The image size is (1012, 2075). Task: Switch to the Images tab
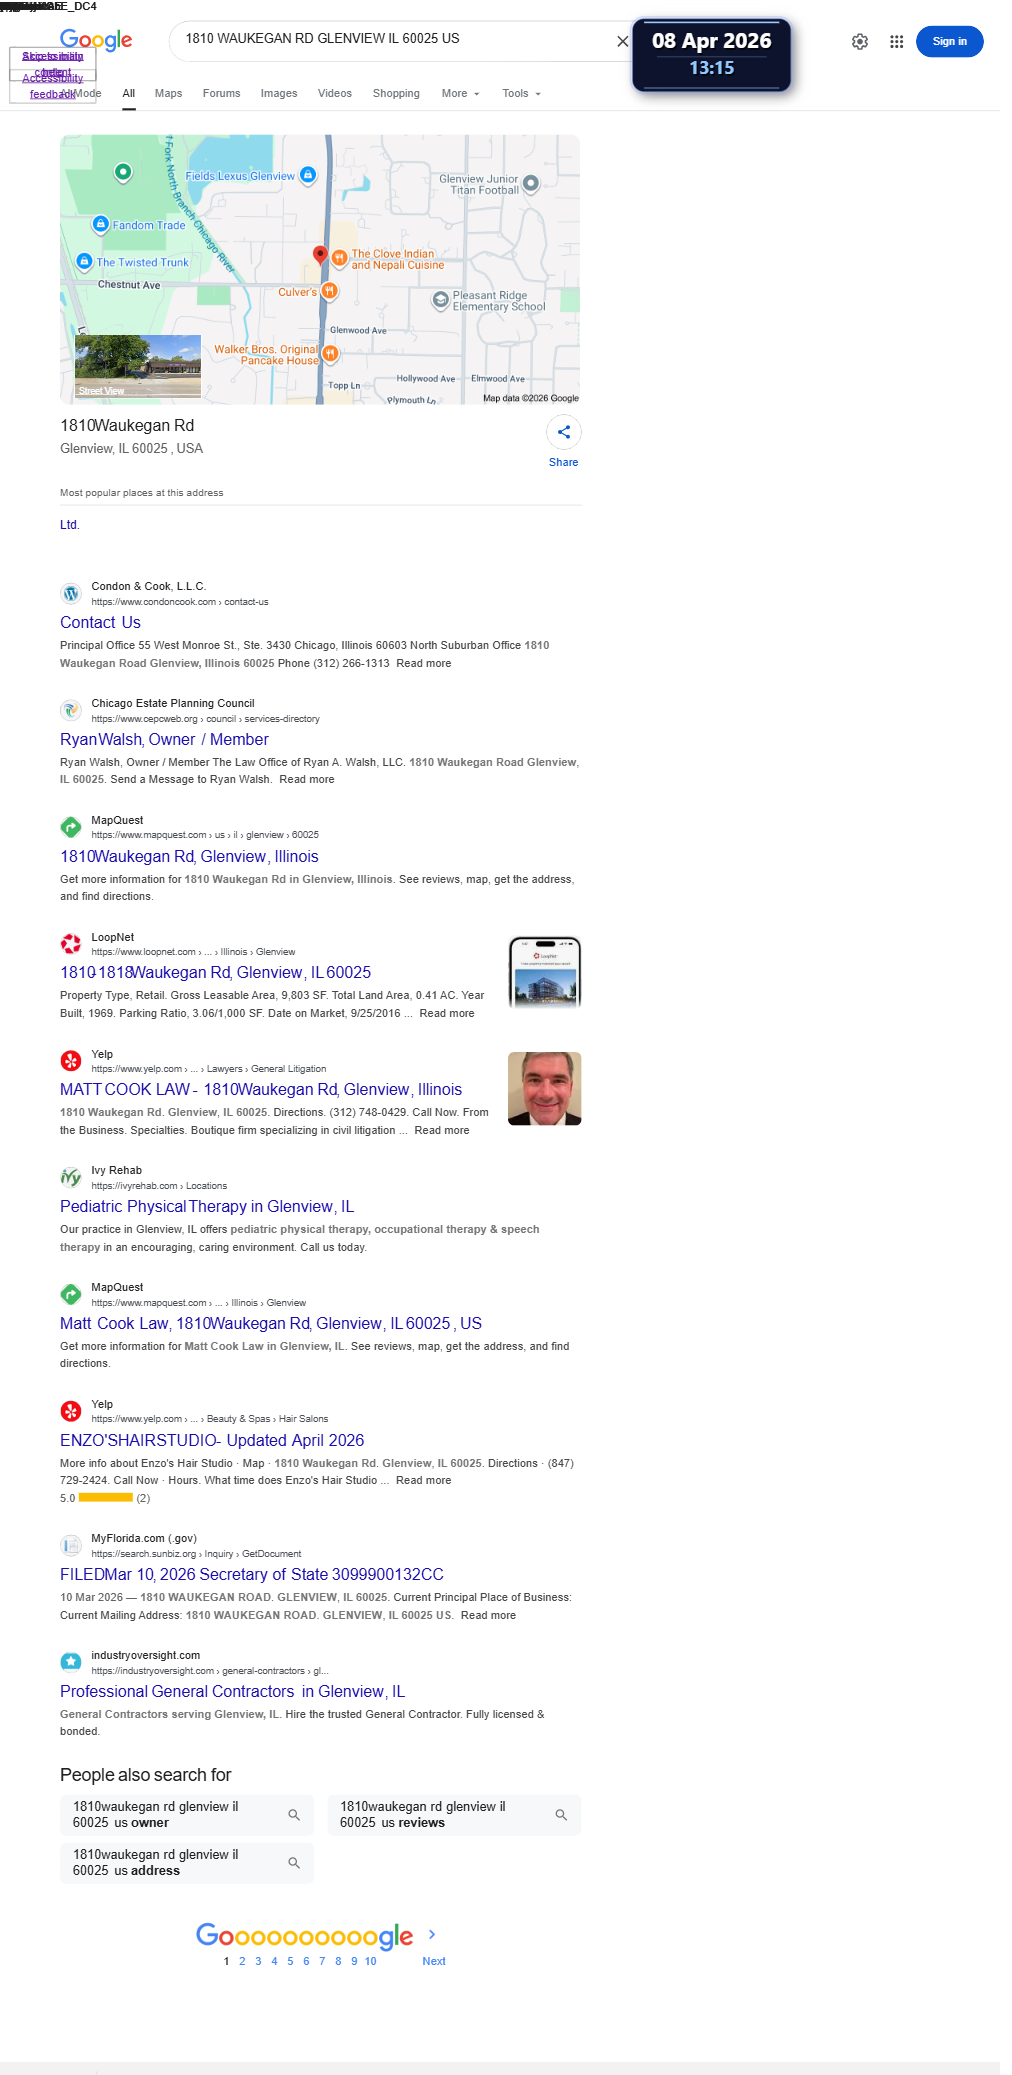279,93
